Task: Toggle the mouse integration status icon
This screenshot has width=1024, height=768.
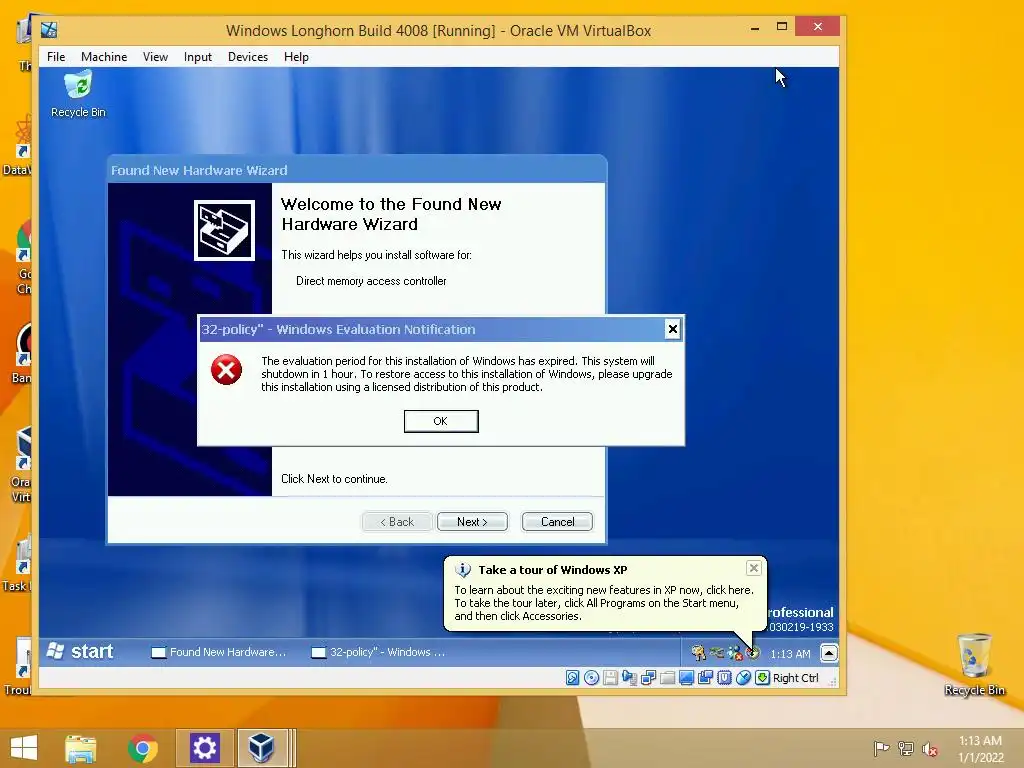Action: pos(743,678)
